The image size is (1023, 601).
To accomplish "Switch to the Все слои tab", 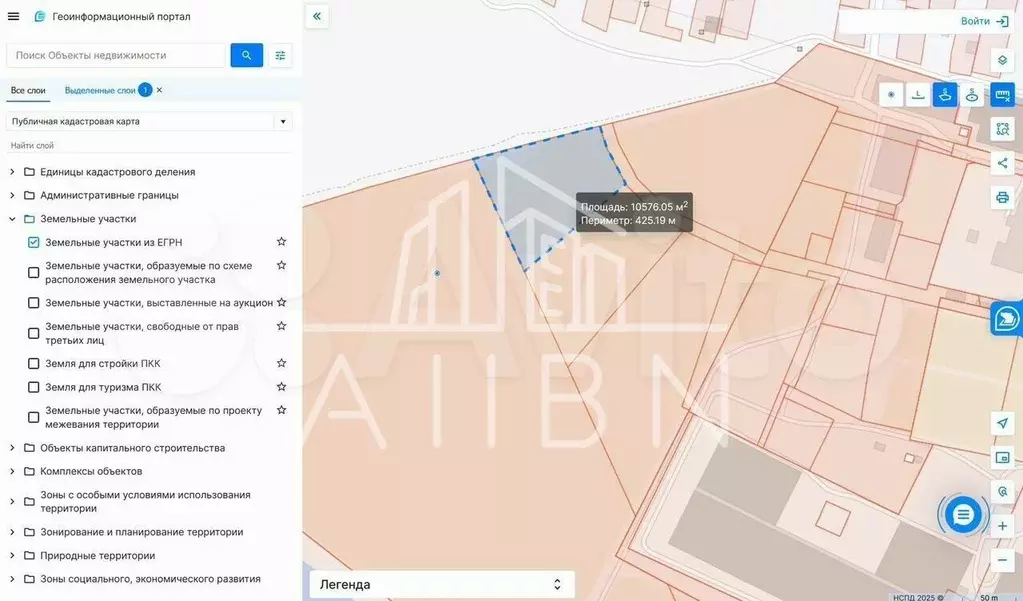I will (28, 90).
